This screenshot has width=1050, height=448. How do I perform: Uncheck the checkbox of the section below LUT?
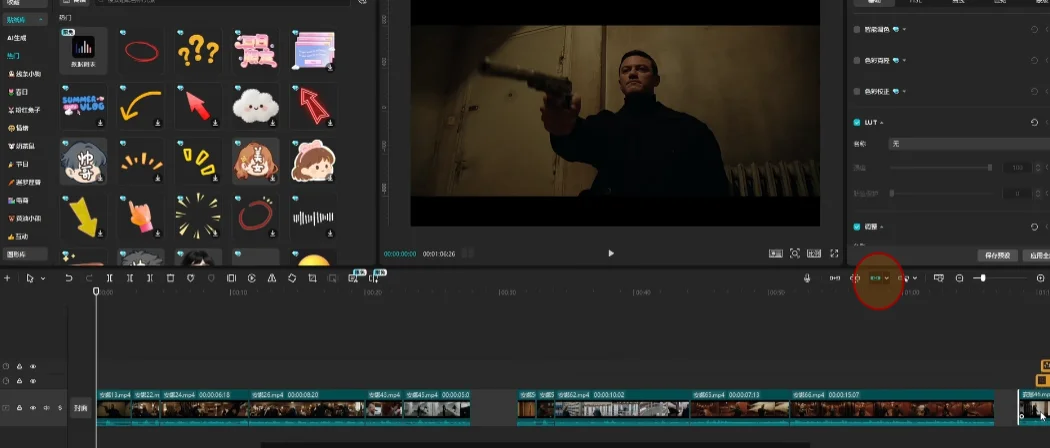tap(856, 227)
